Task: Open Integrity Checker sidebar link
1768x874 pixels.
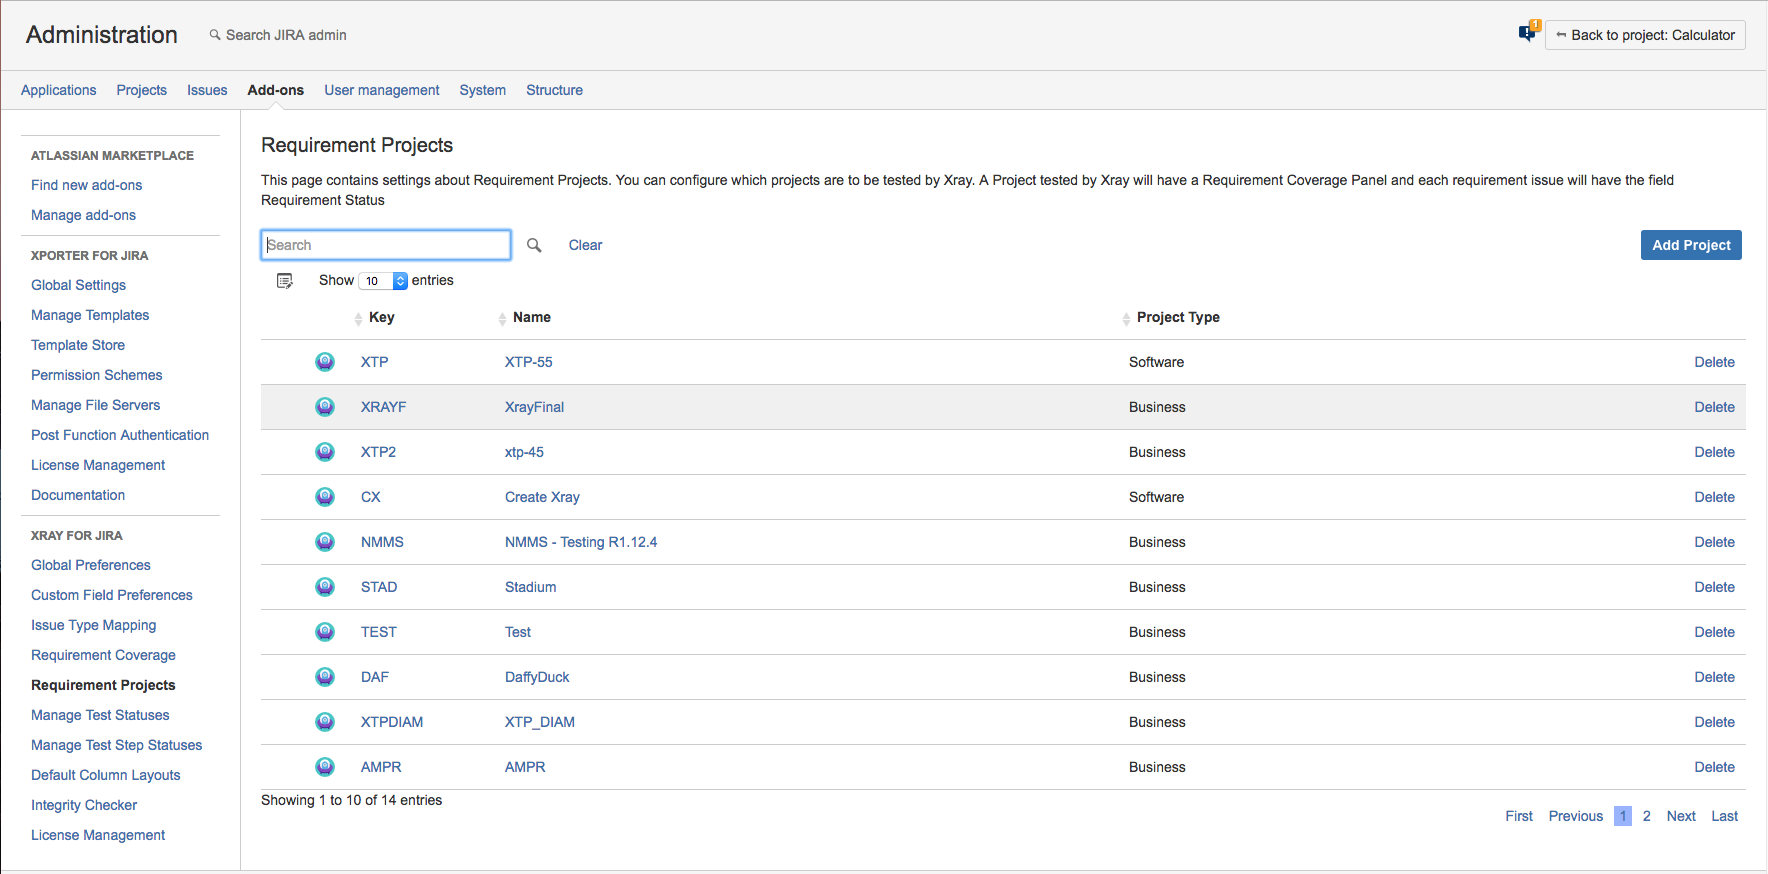Action: click(84, 805)
